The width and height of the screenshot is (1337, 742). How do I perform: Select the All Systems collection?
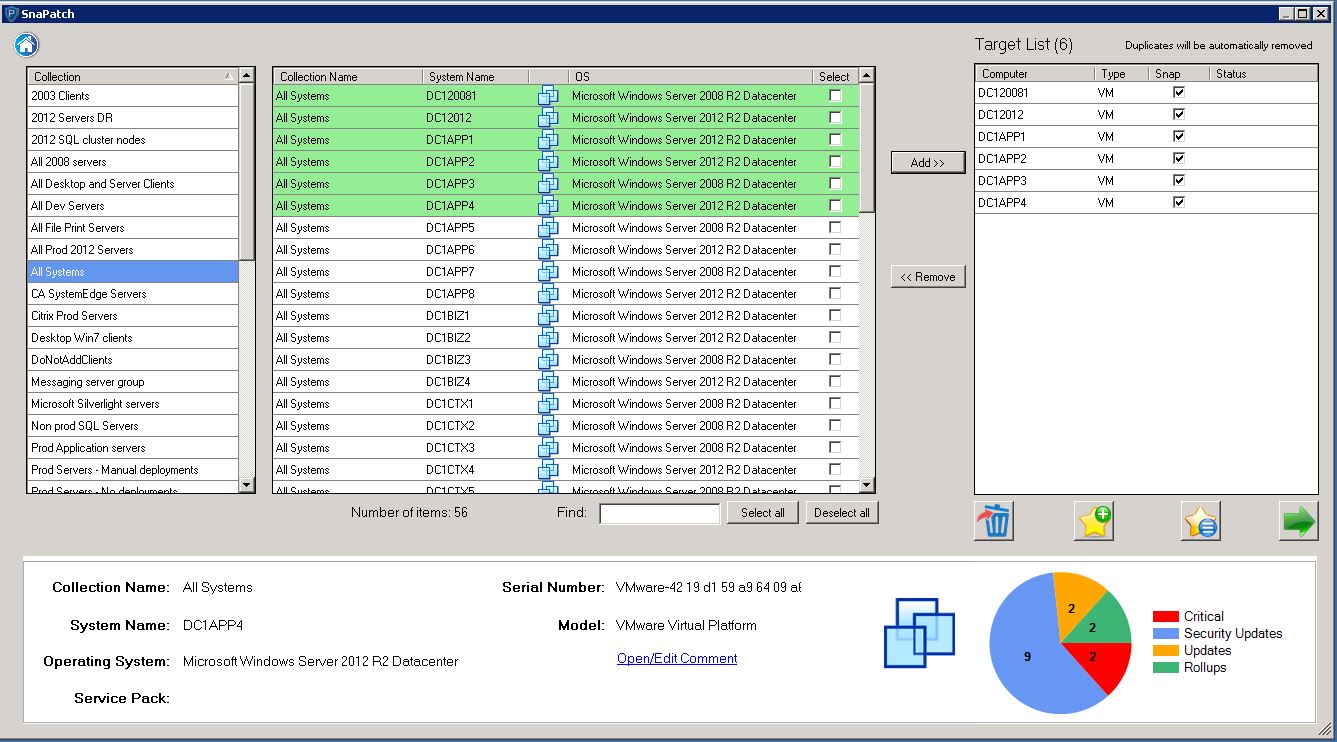133,272
